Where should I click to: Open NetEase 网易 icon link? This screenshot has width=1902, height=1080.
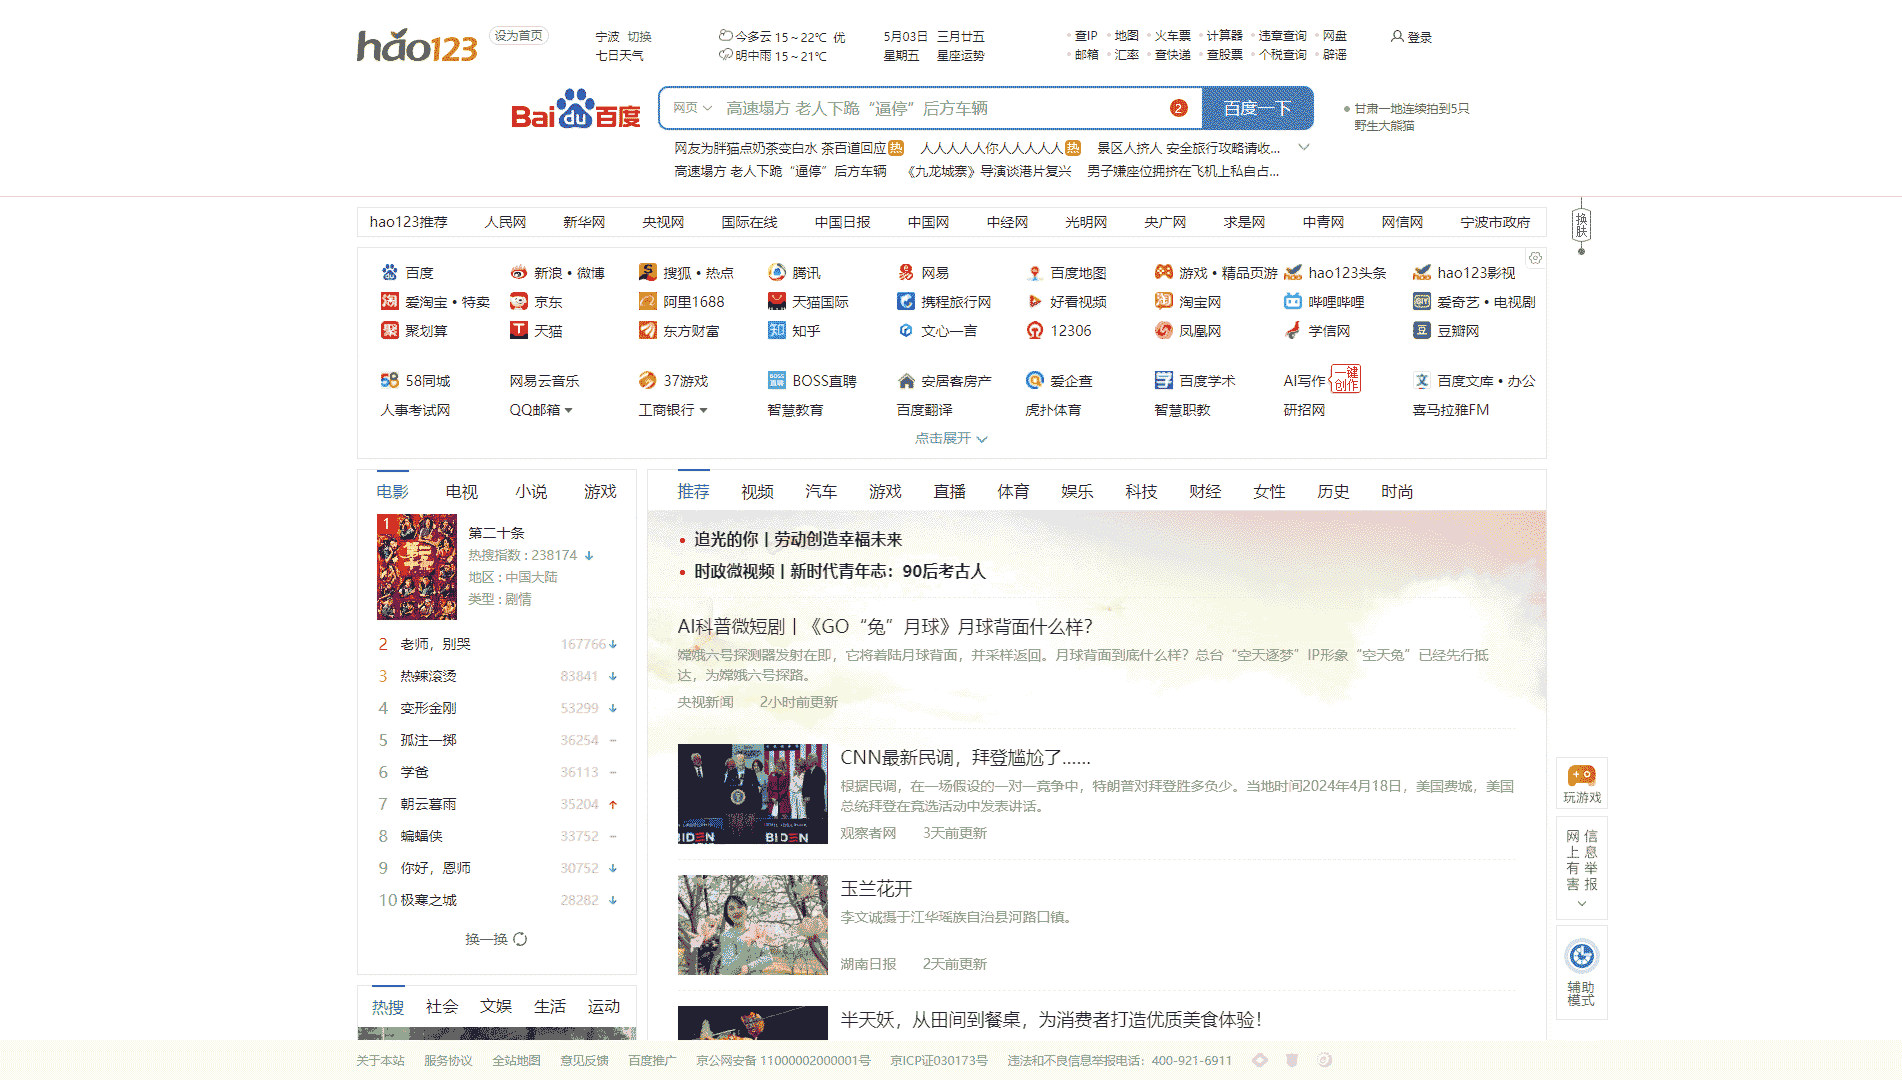905,272
